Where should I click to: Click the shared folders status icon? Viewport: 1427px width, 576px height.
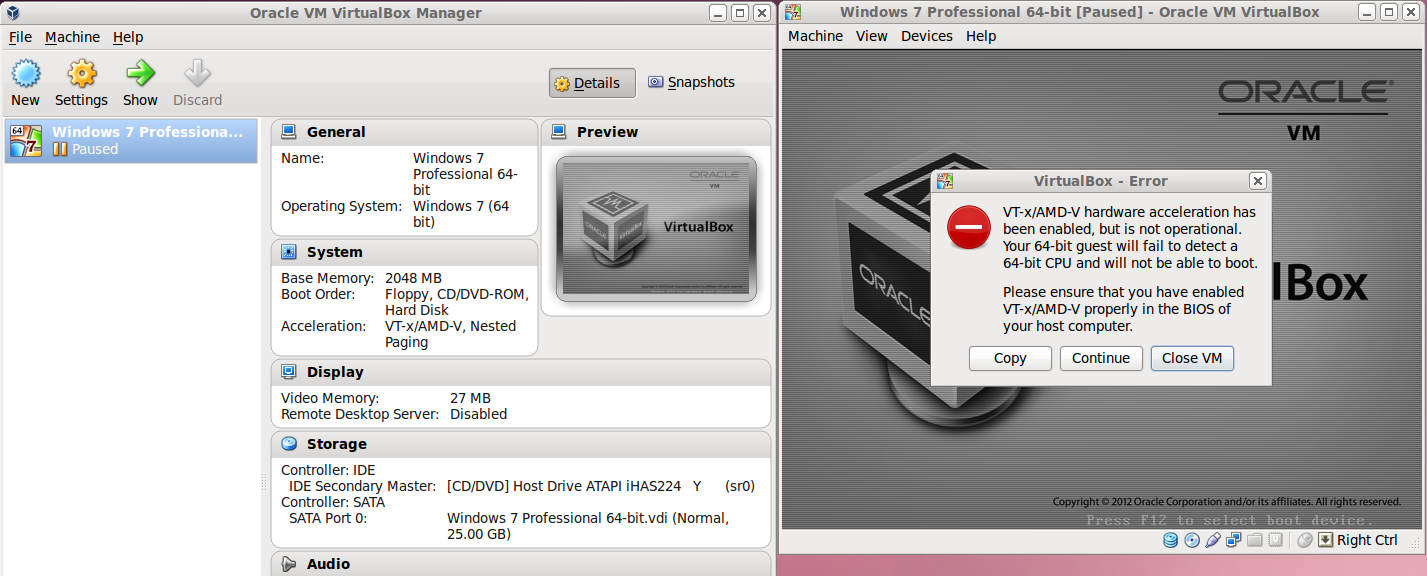click(x=1254, y=540)
